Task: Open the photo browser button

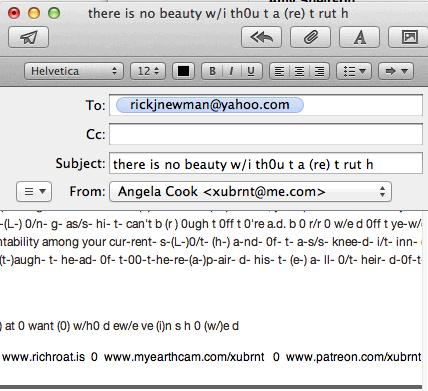Action: click(x=408, y=37)
